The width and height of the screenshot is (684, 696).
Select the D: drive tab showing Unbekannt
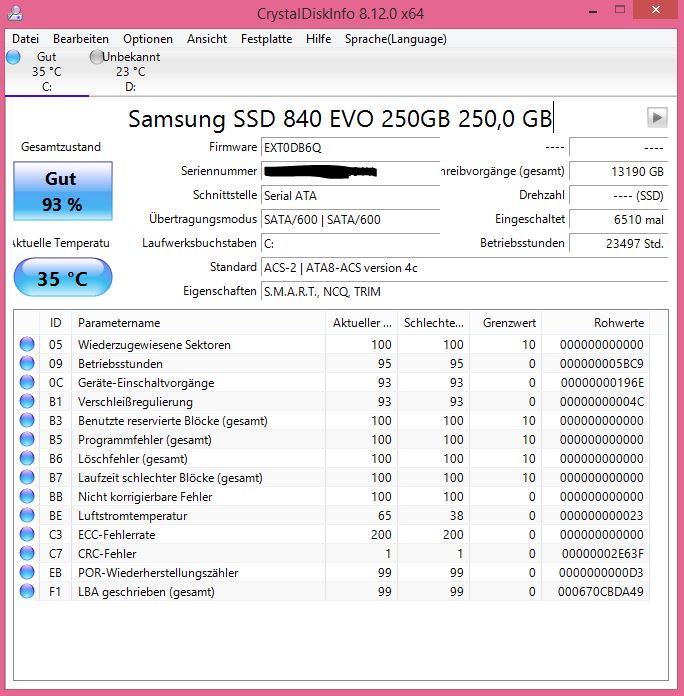pos(130,71)
